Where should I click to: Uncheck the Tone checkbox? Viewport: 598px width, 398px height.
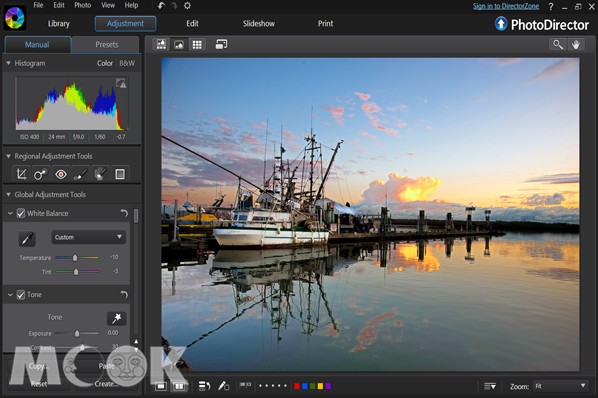pyautogui.click(x=21, y=295)
